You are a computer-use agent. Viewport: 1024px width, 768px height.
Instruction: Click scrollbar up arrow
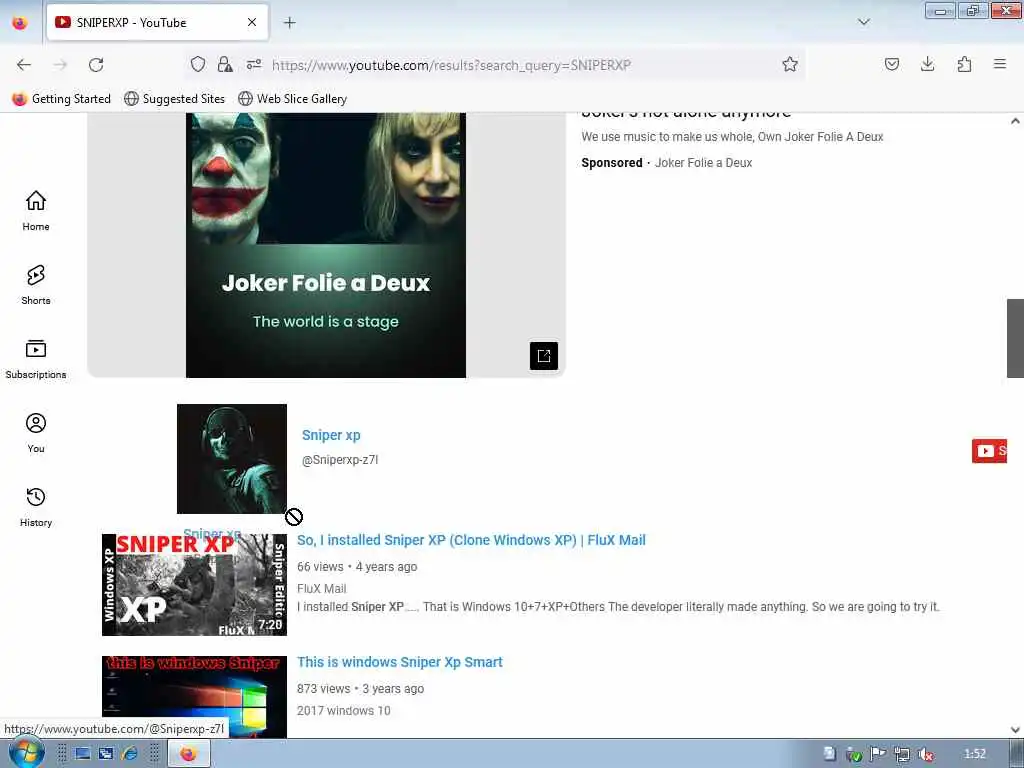pos(1015,121)
